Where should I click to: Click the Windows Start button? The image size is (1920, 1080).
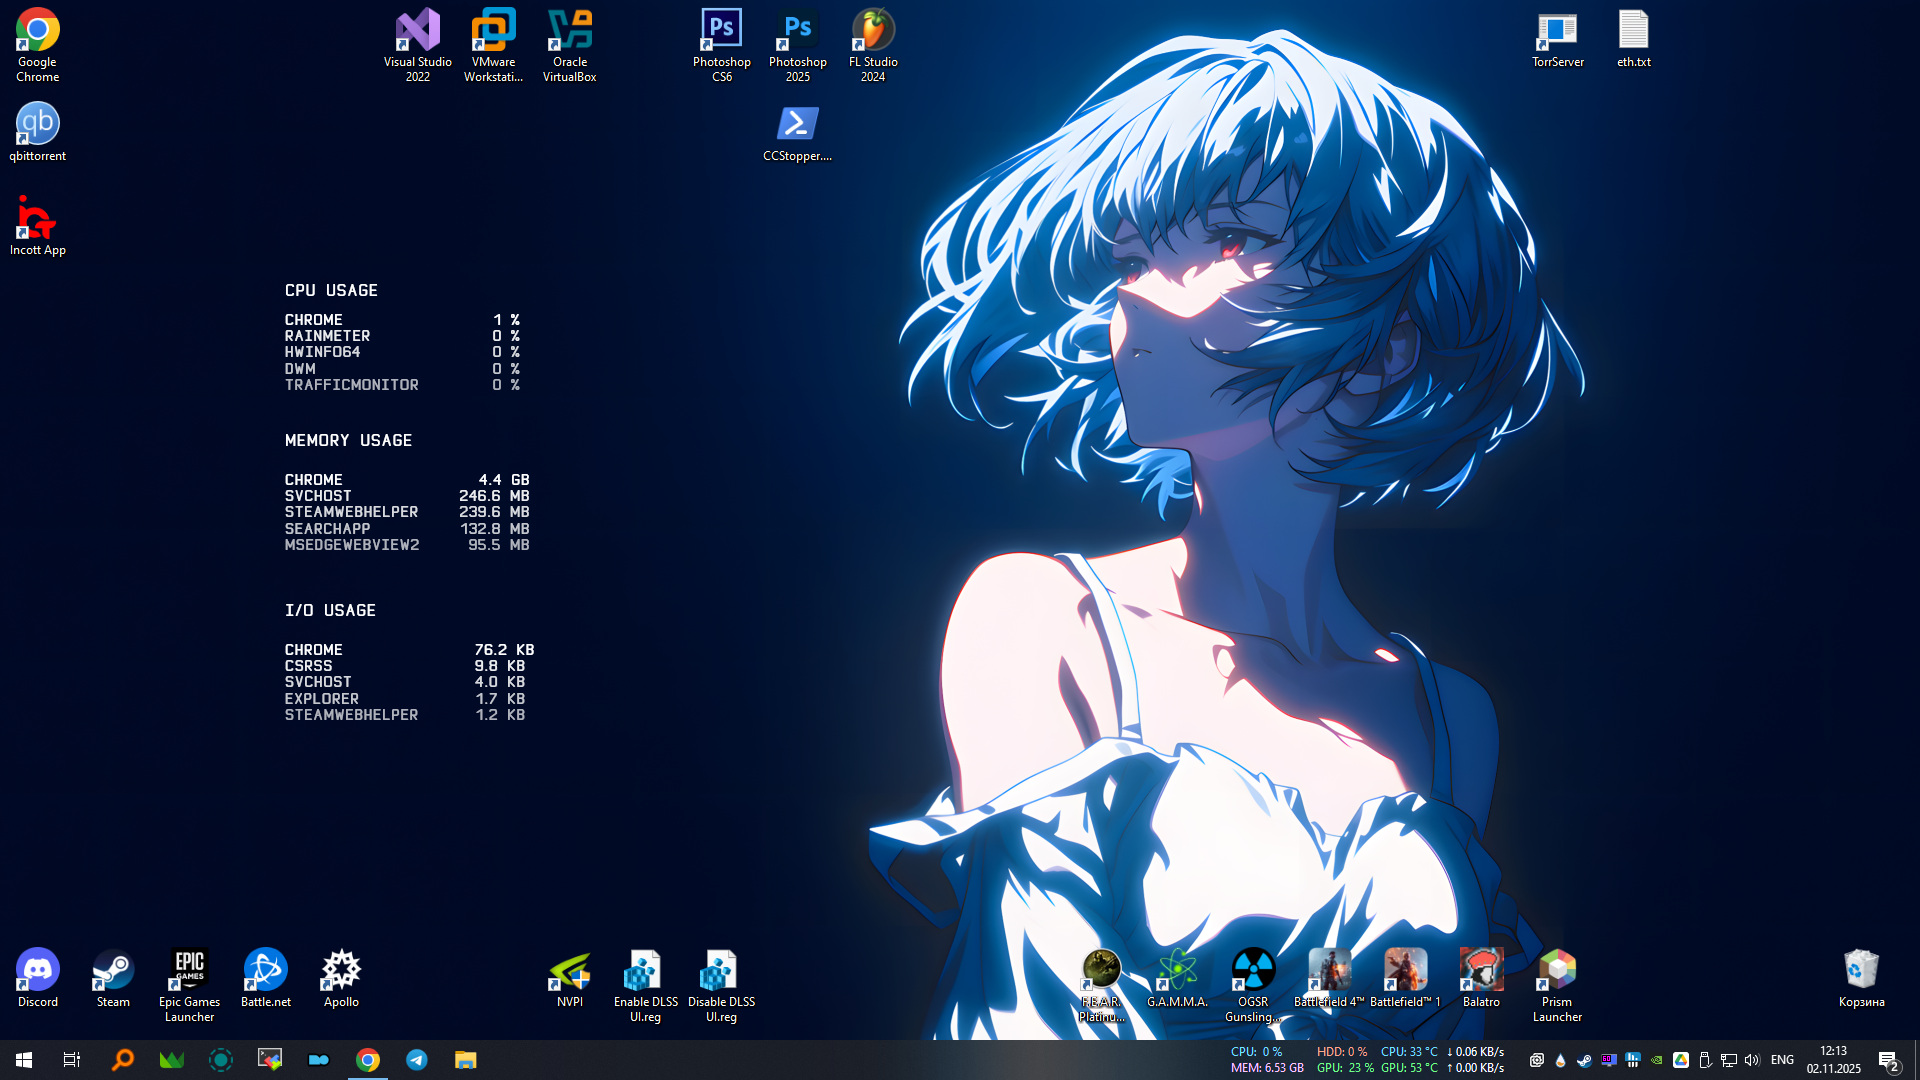[x=24, y=1060]
